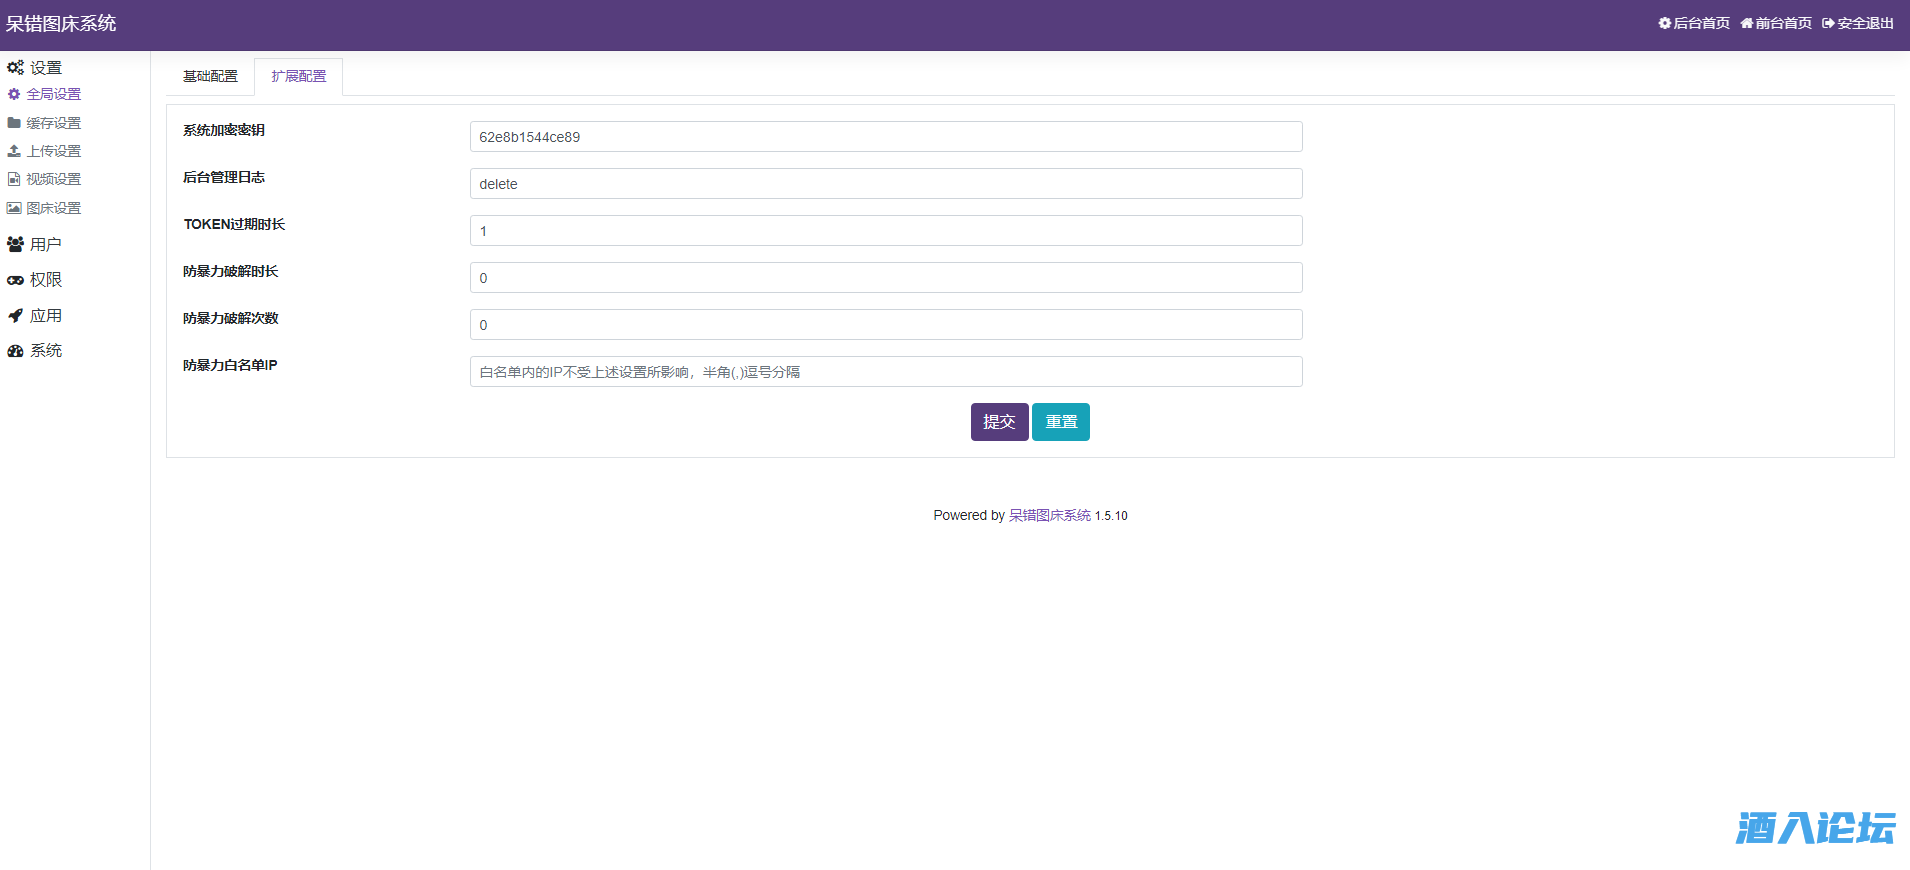Open the 呆错图床系统 footer link

point(1049,515)
